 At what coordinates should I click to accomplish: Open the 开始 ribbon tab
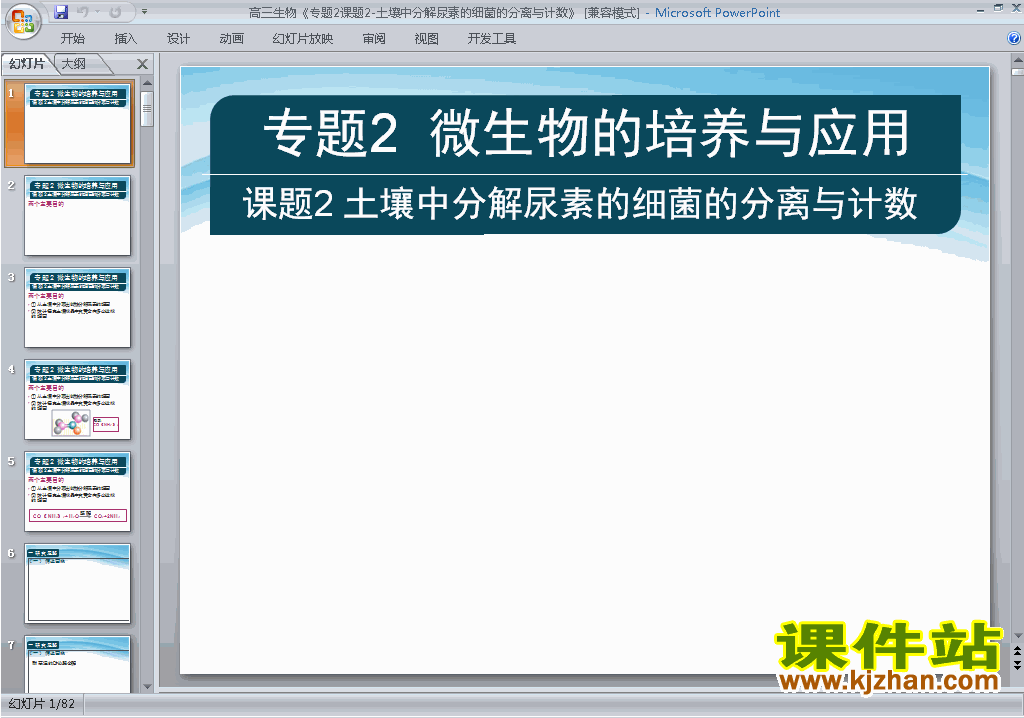click(x=72, y=39)
